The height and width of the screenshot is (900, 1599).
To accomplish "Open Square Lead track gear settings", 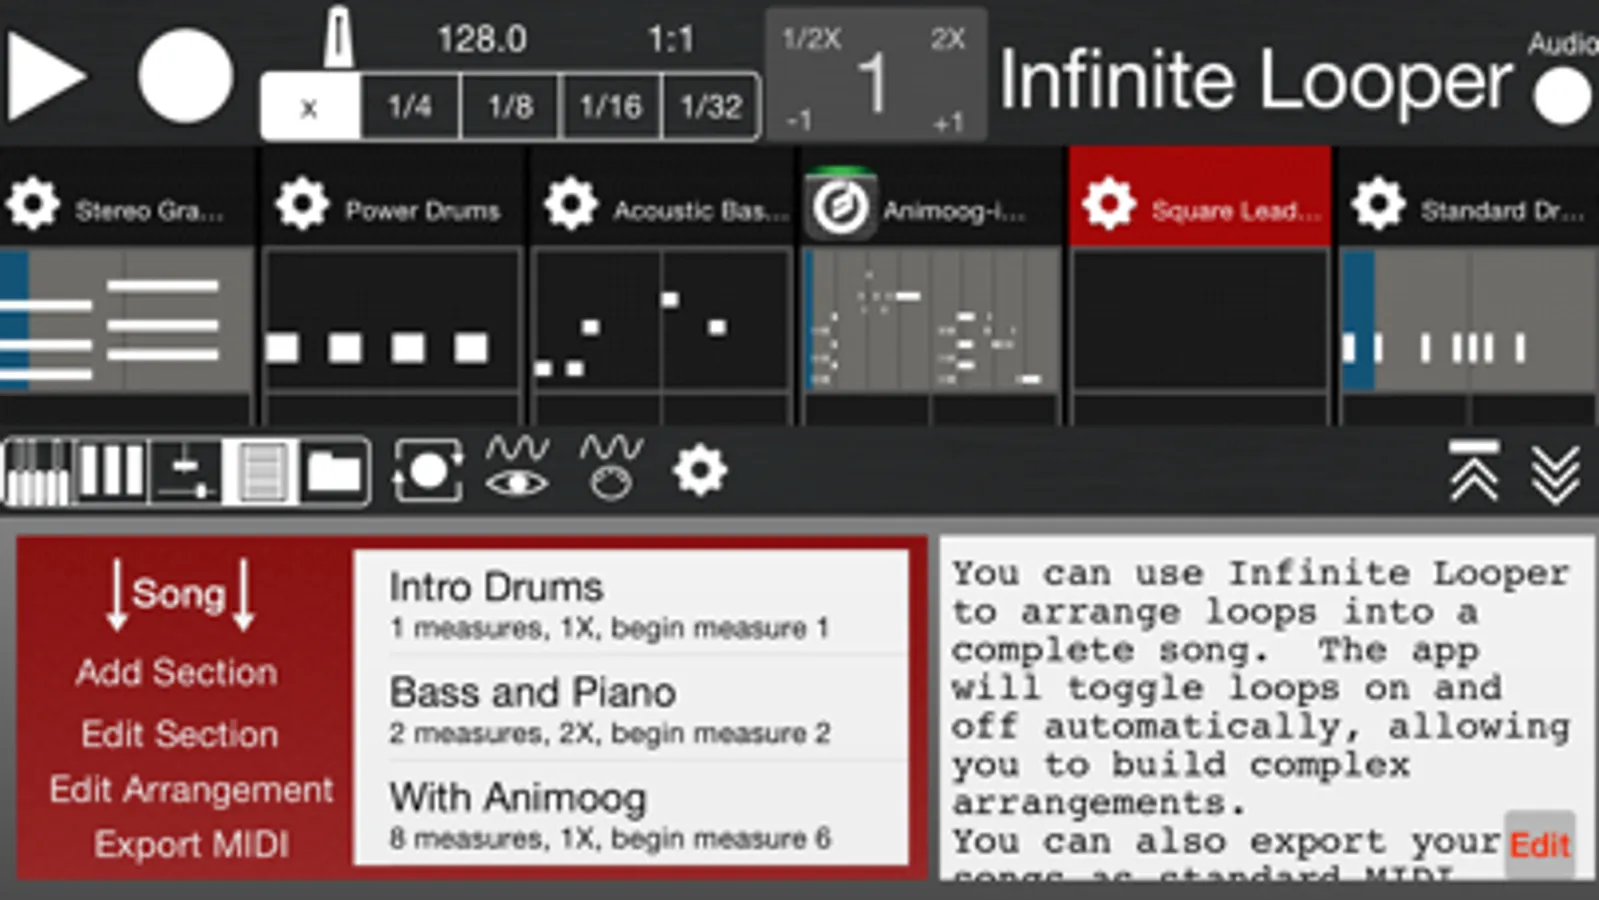I will click(x=1109, y=205).
